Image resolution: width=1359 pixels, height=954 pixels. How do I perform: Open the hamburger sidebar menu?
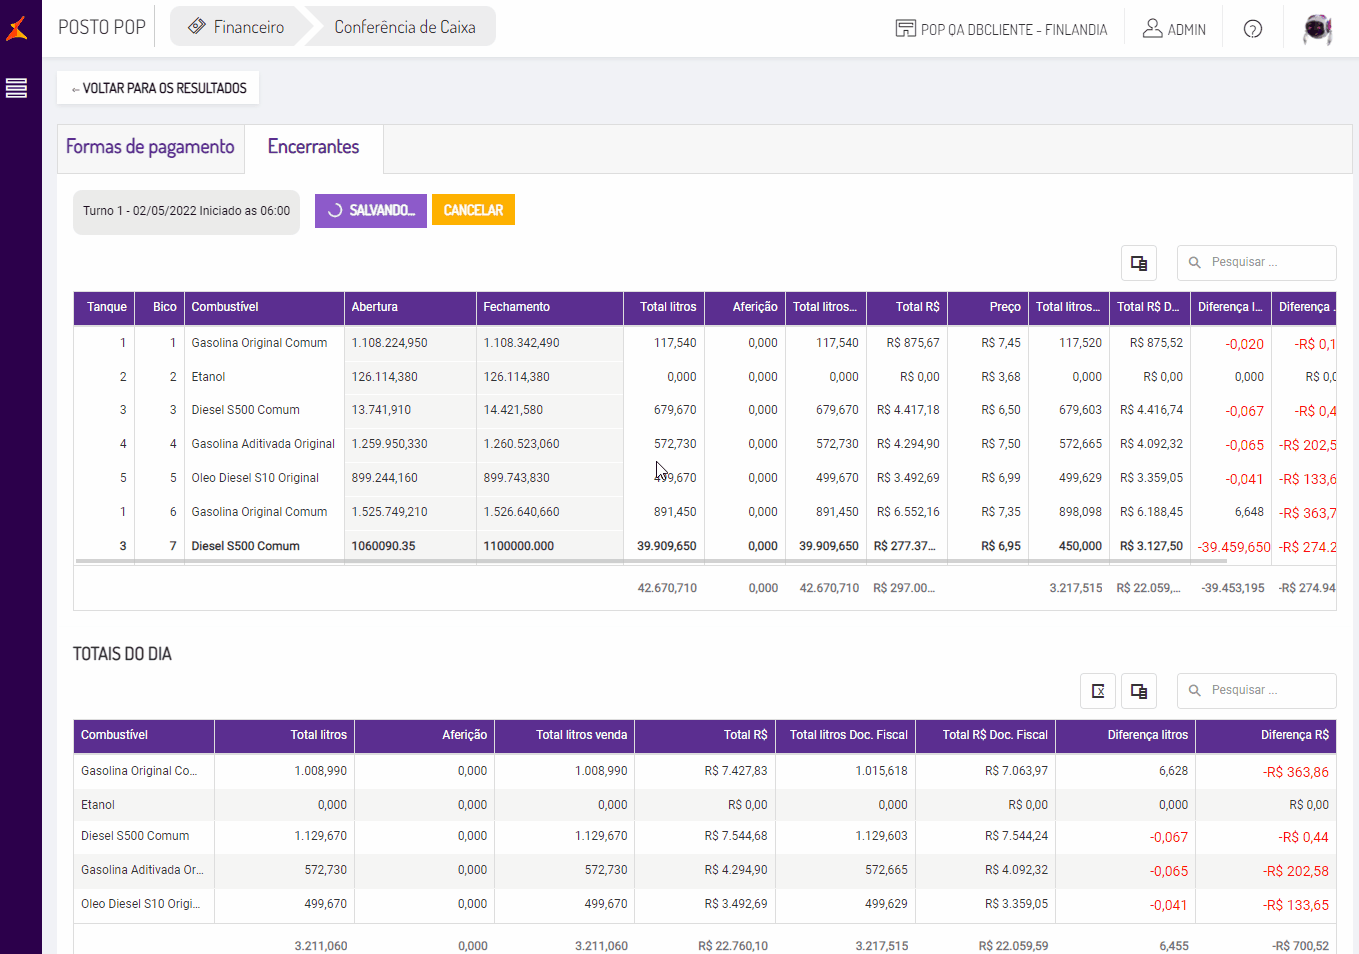(16, 88)
